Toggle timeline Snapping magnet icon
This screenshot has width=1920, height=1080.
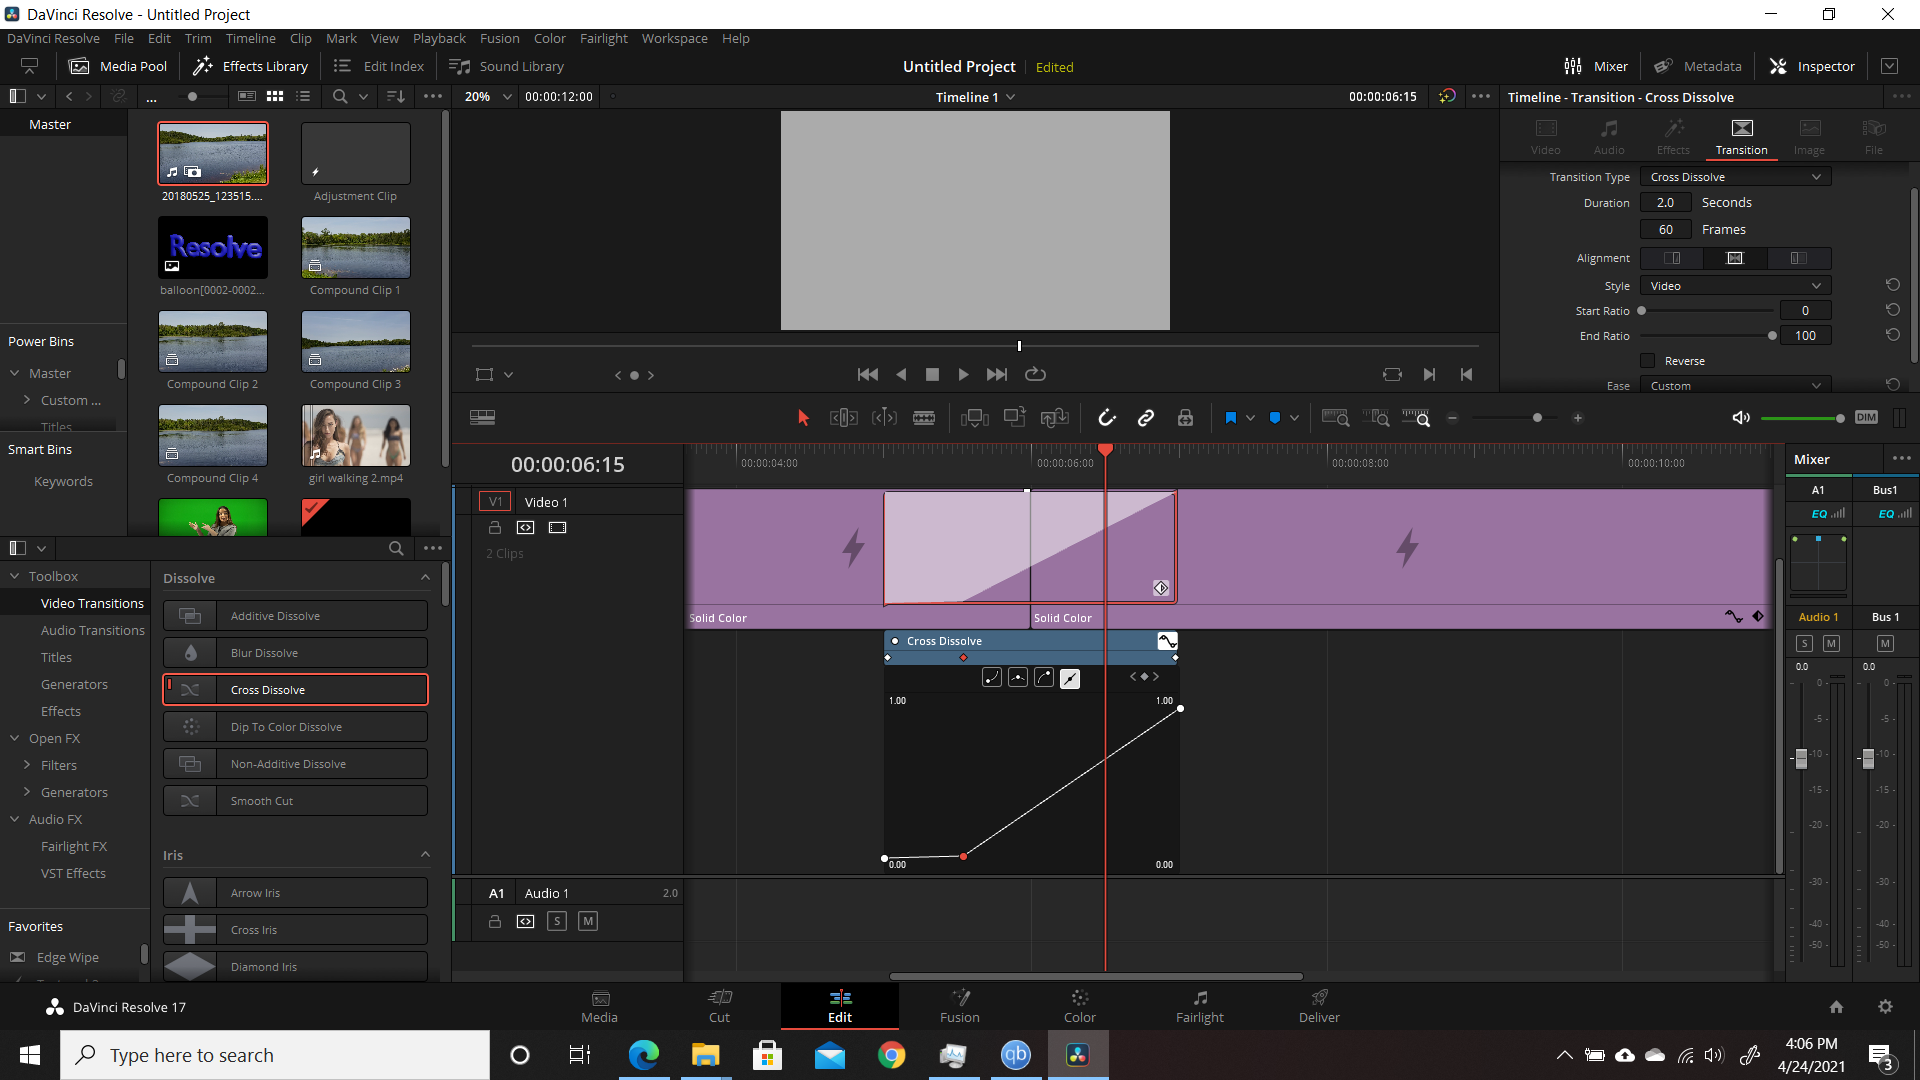click(1107, 418)
